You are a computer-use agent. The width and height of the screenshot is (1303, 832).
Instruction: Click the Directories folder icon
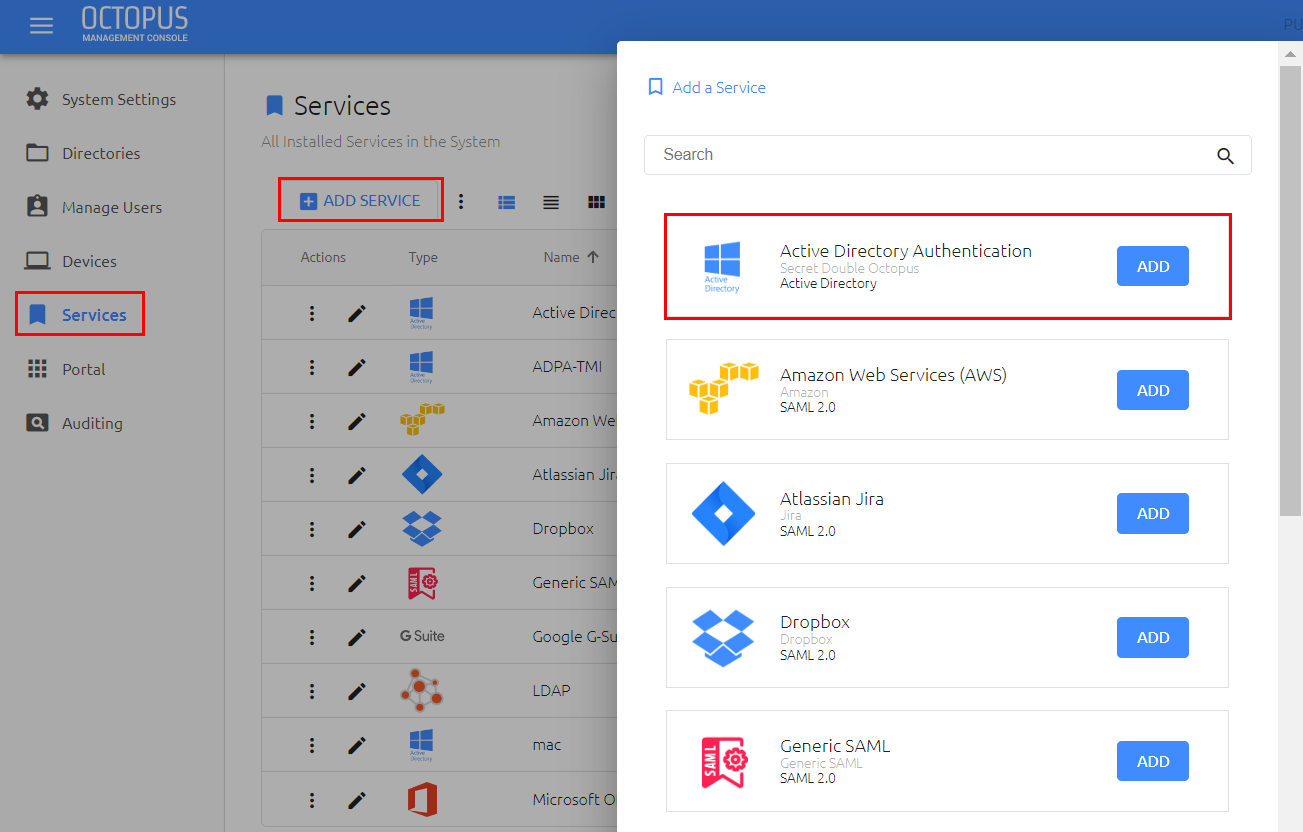pos(37,153)
